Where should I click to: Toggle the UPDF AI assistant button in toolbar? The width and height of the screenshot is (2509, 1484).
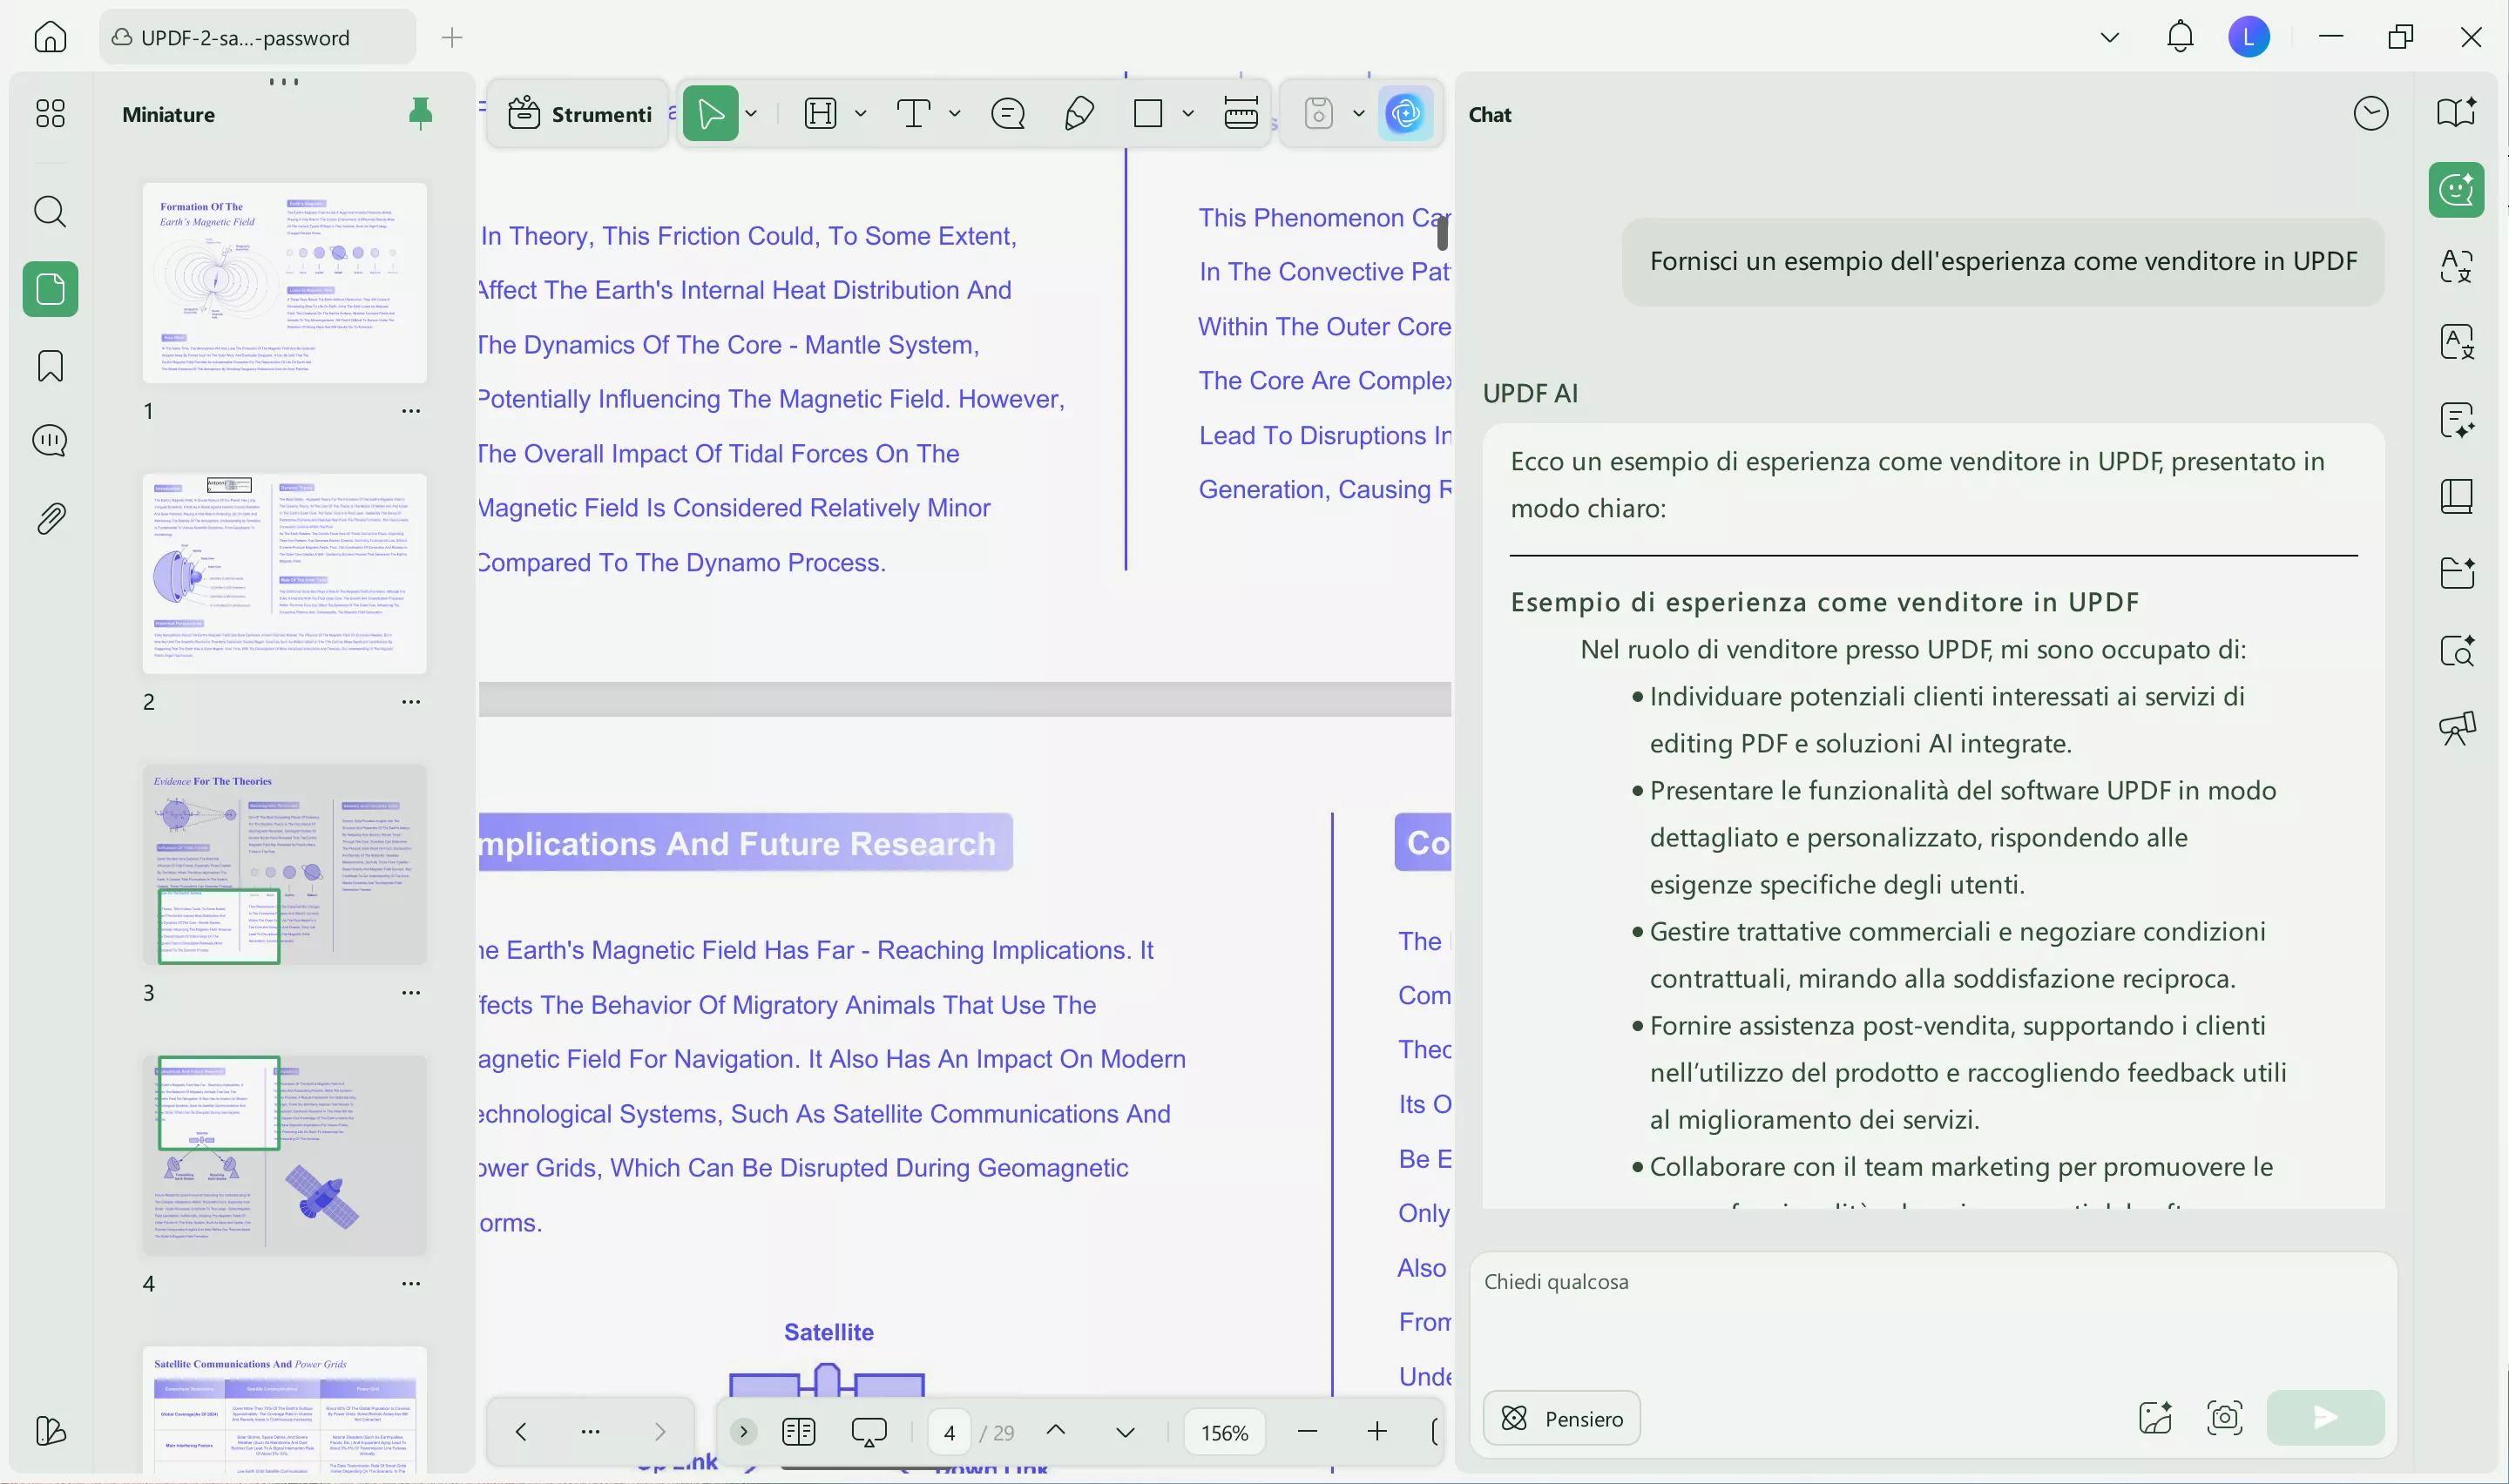pos(1405,114)
